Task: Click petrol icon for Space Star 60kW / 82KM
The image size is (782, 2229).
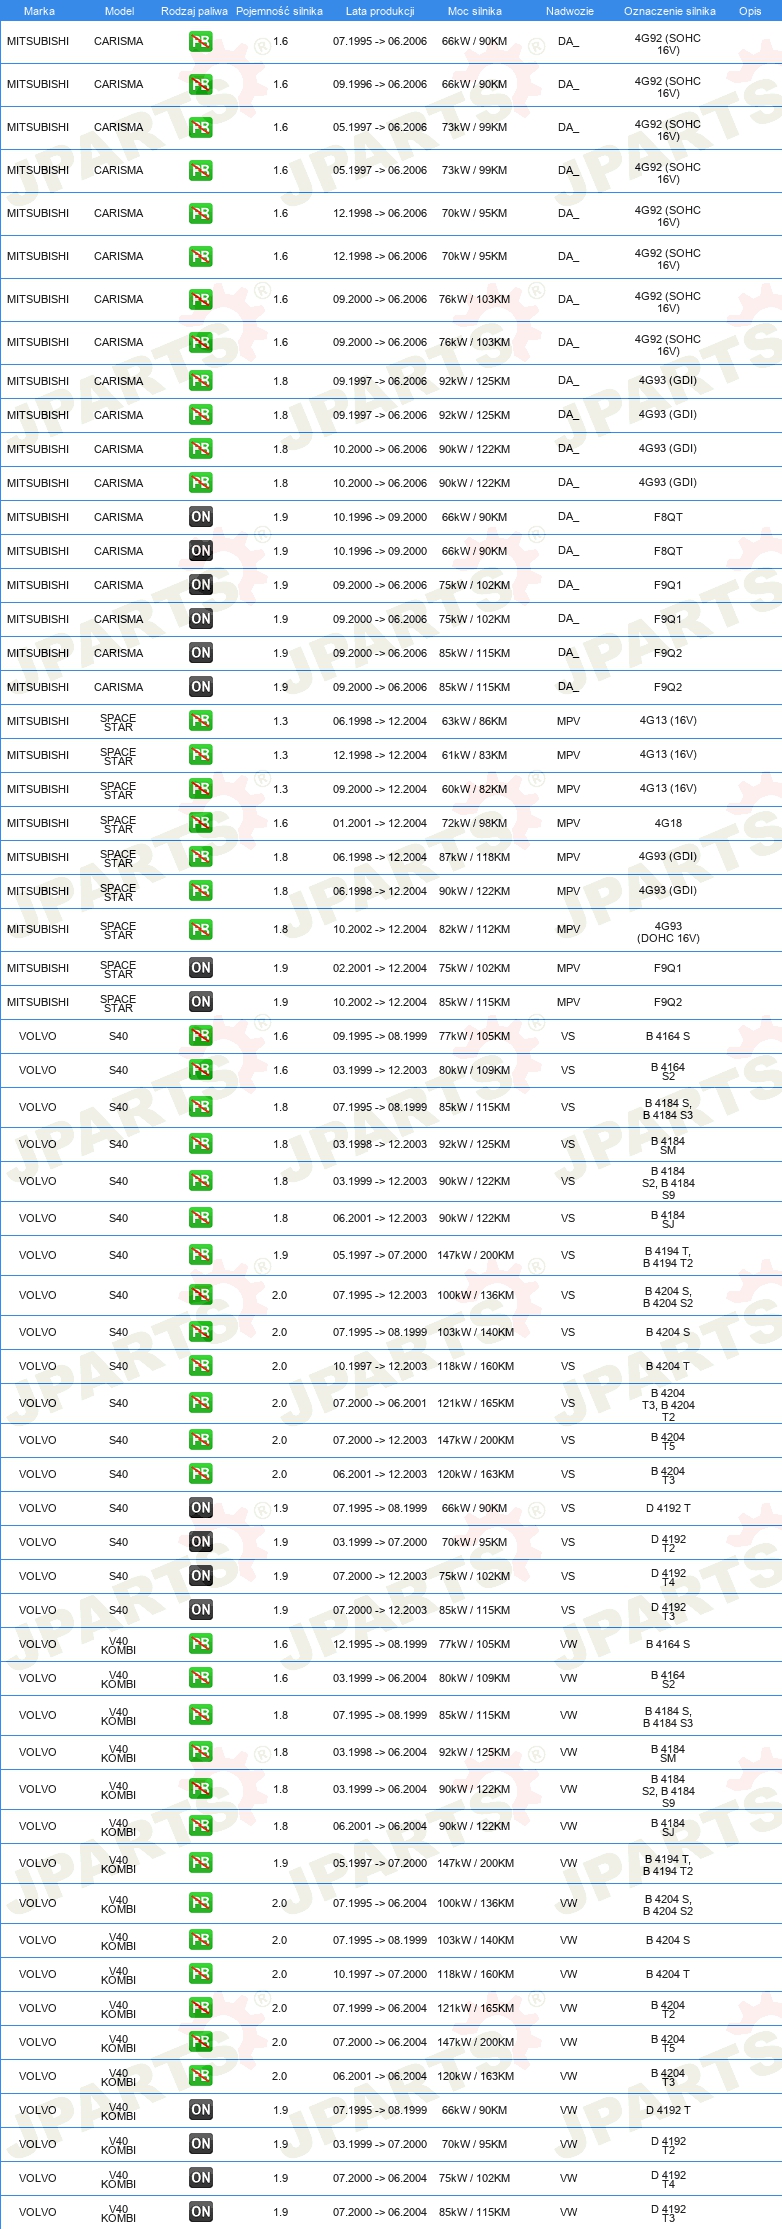Action: click(201, 789)
